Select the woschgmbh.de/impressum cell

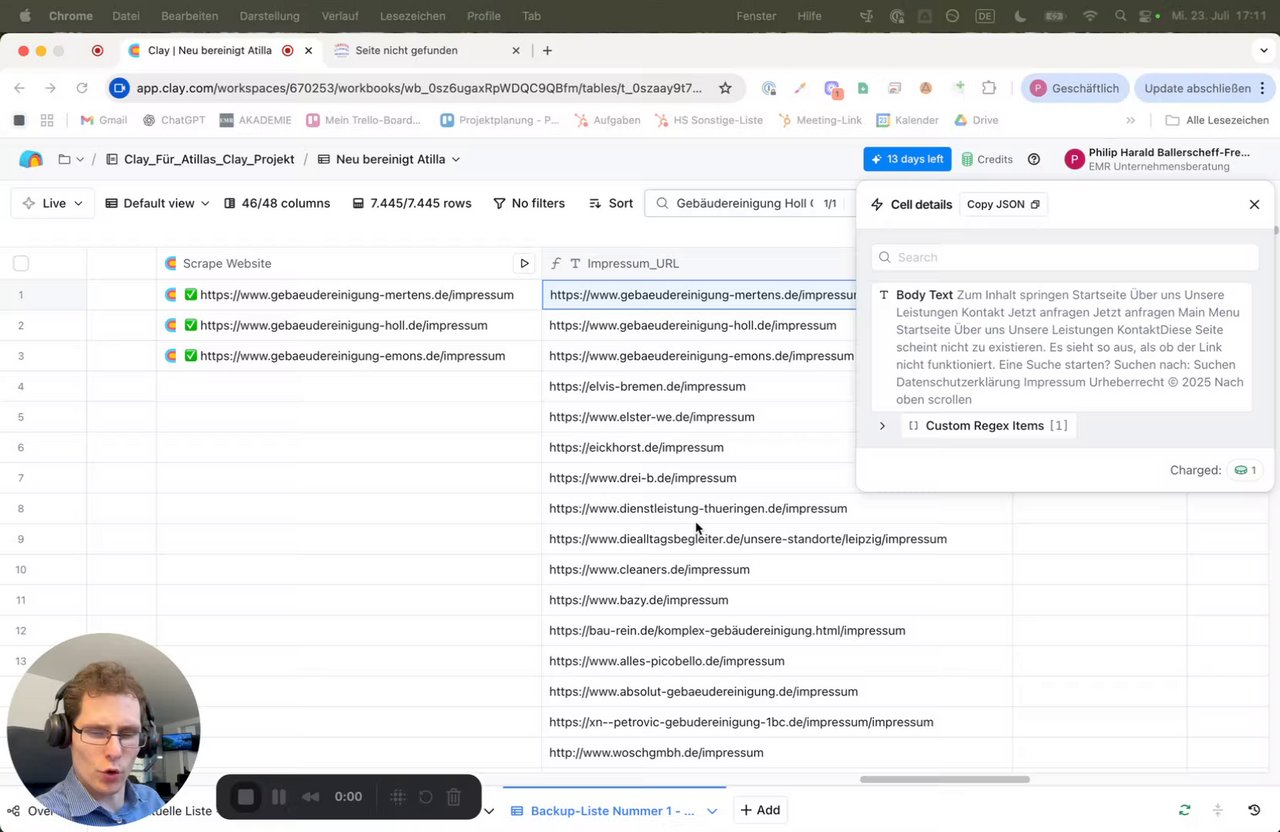click(777, 752)
